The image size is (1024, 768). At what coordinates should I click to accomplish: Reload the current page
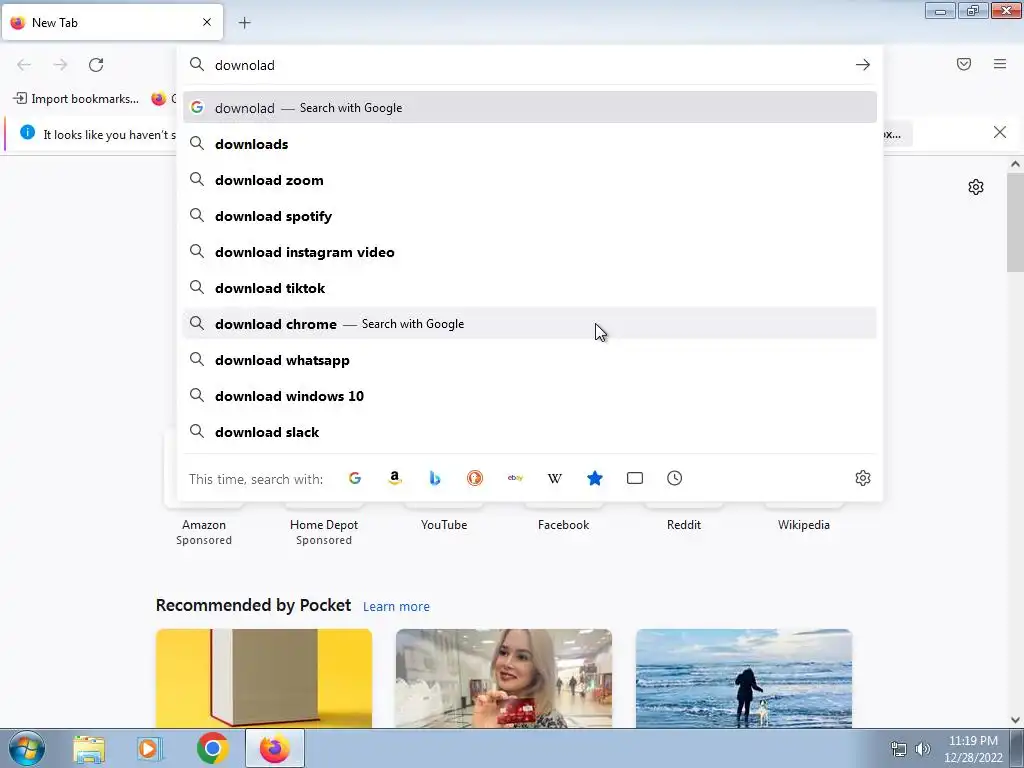point(96,65)
